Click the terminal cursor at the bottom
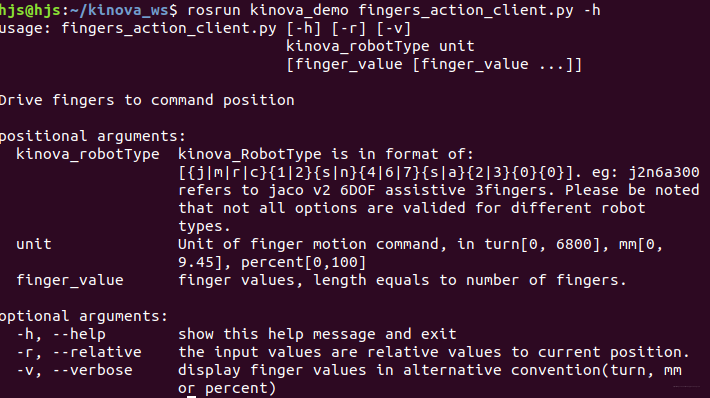The height and width of the screenshot is (398, 710). [x=192, y=397]
